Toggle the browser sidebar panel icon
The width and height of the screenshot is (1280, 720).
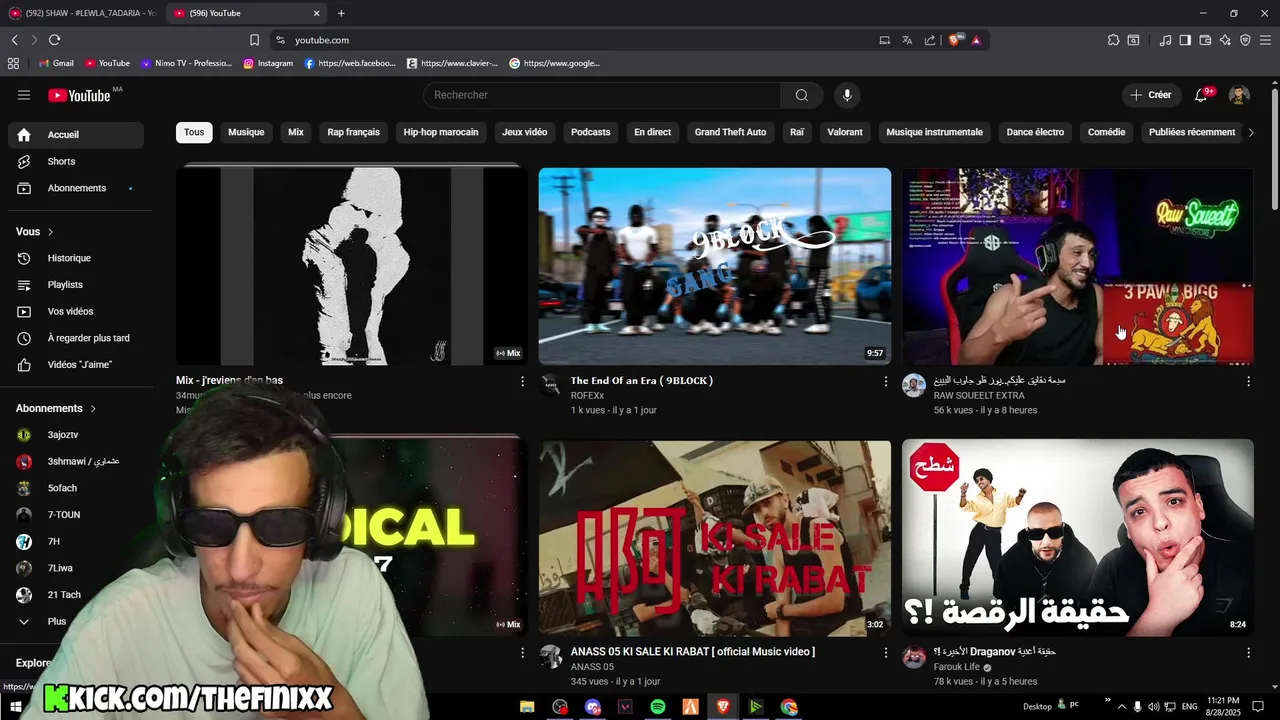(1185, 40)
